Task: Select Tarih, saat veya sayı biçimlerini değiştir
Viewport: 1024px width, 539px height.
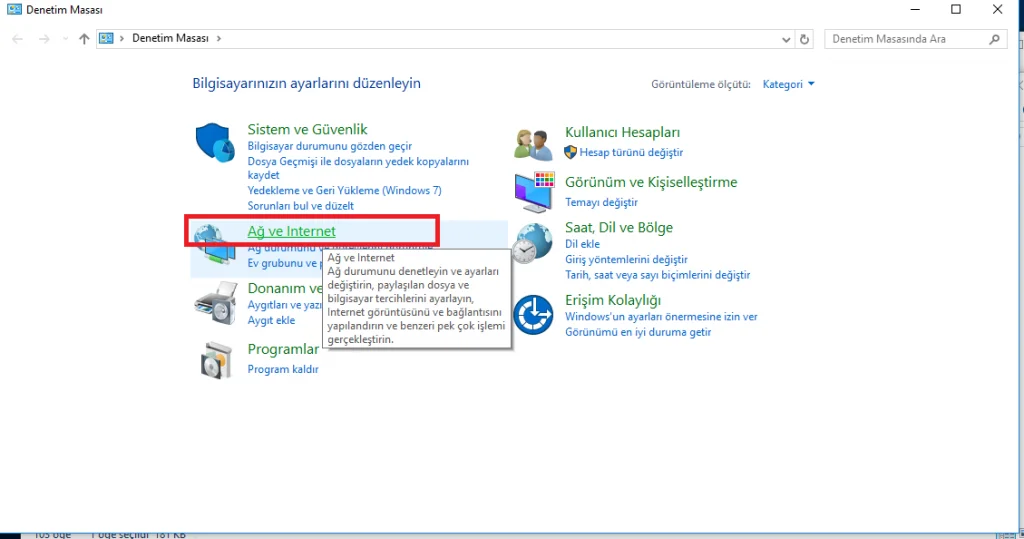Action: point(657,274)
